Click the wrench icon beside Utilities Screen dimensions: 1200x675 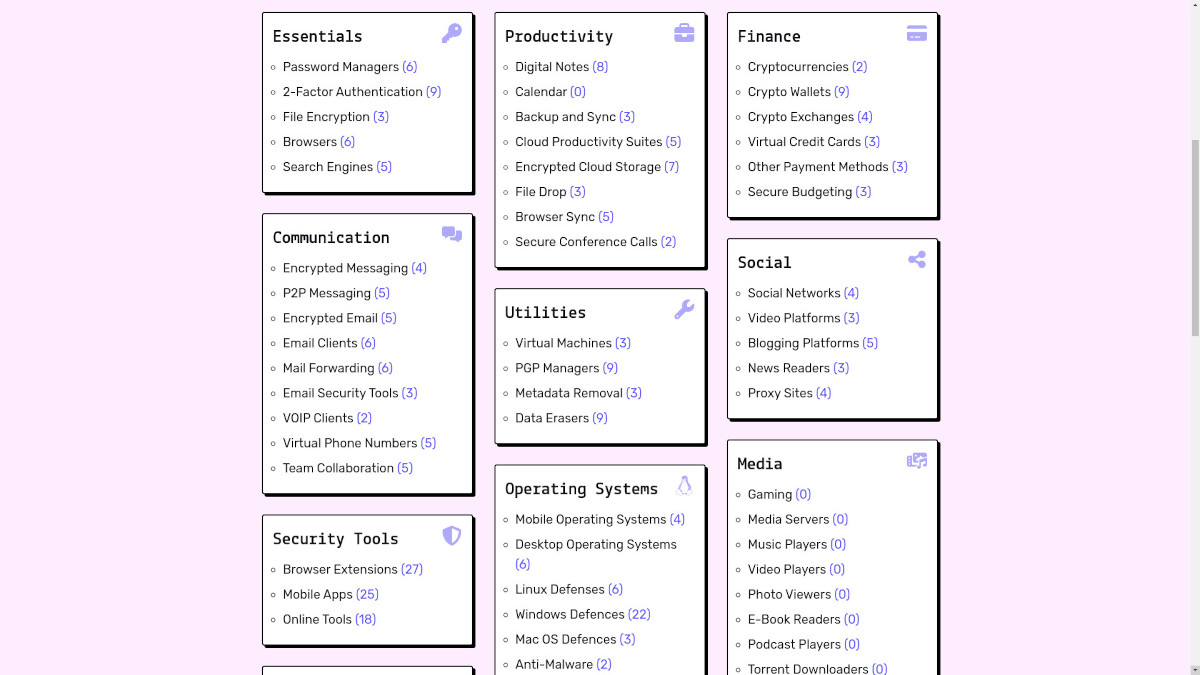tap(684, 310)
